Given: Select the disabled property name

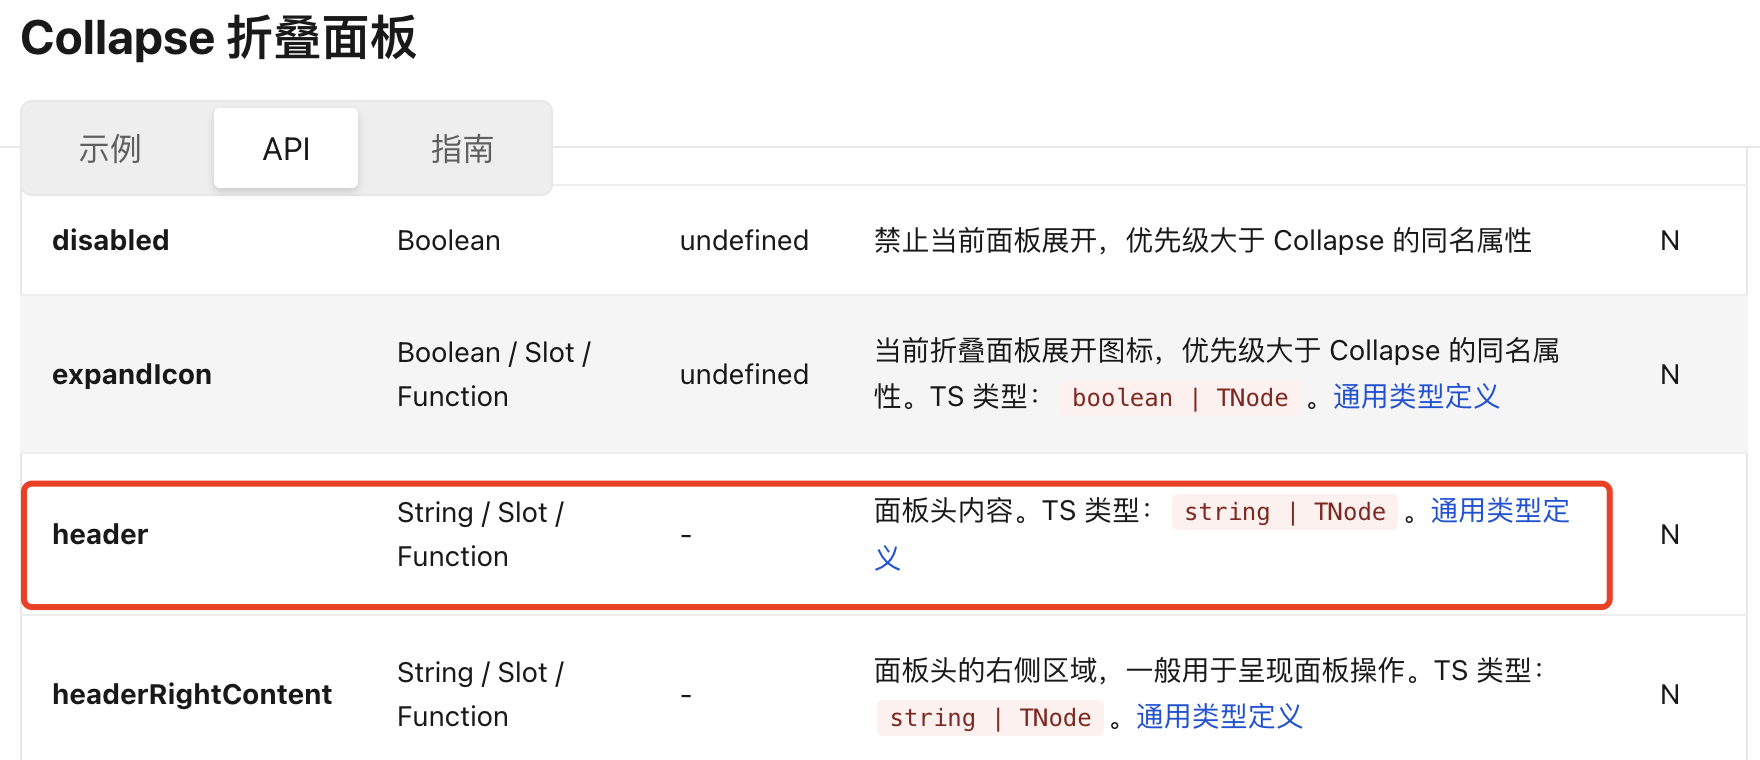Looking at the screenshot, I should point(110,240).
